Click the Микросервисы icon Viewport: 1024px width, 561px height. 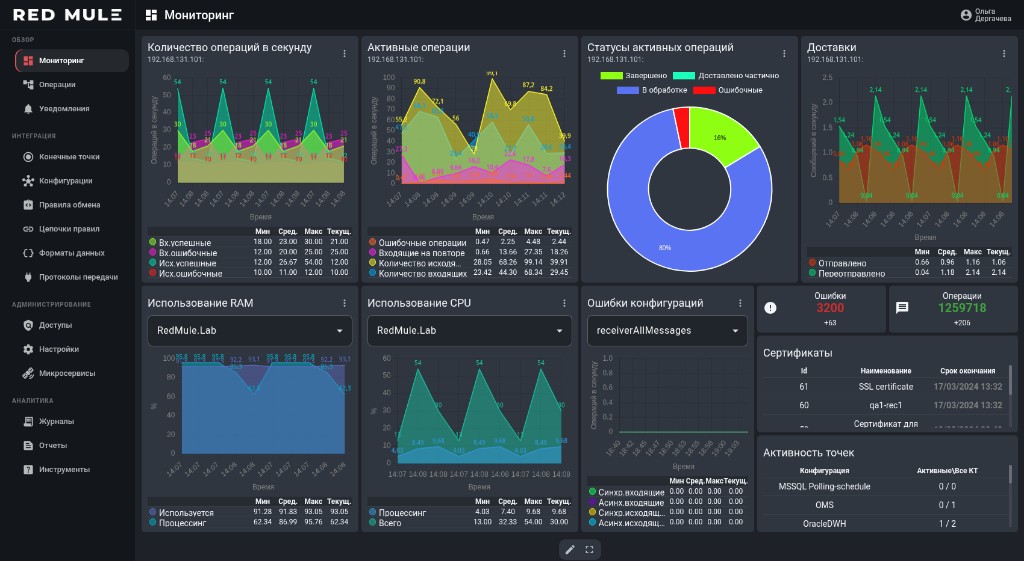28,374
